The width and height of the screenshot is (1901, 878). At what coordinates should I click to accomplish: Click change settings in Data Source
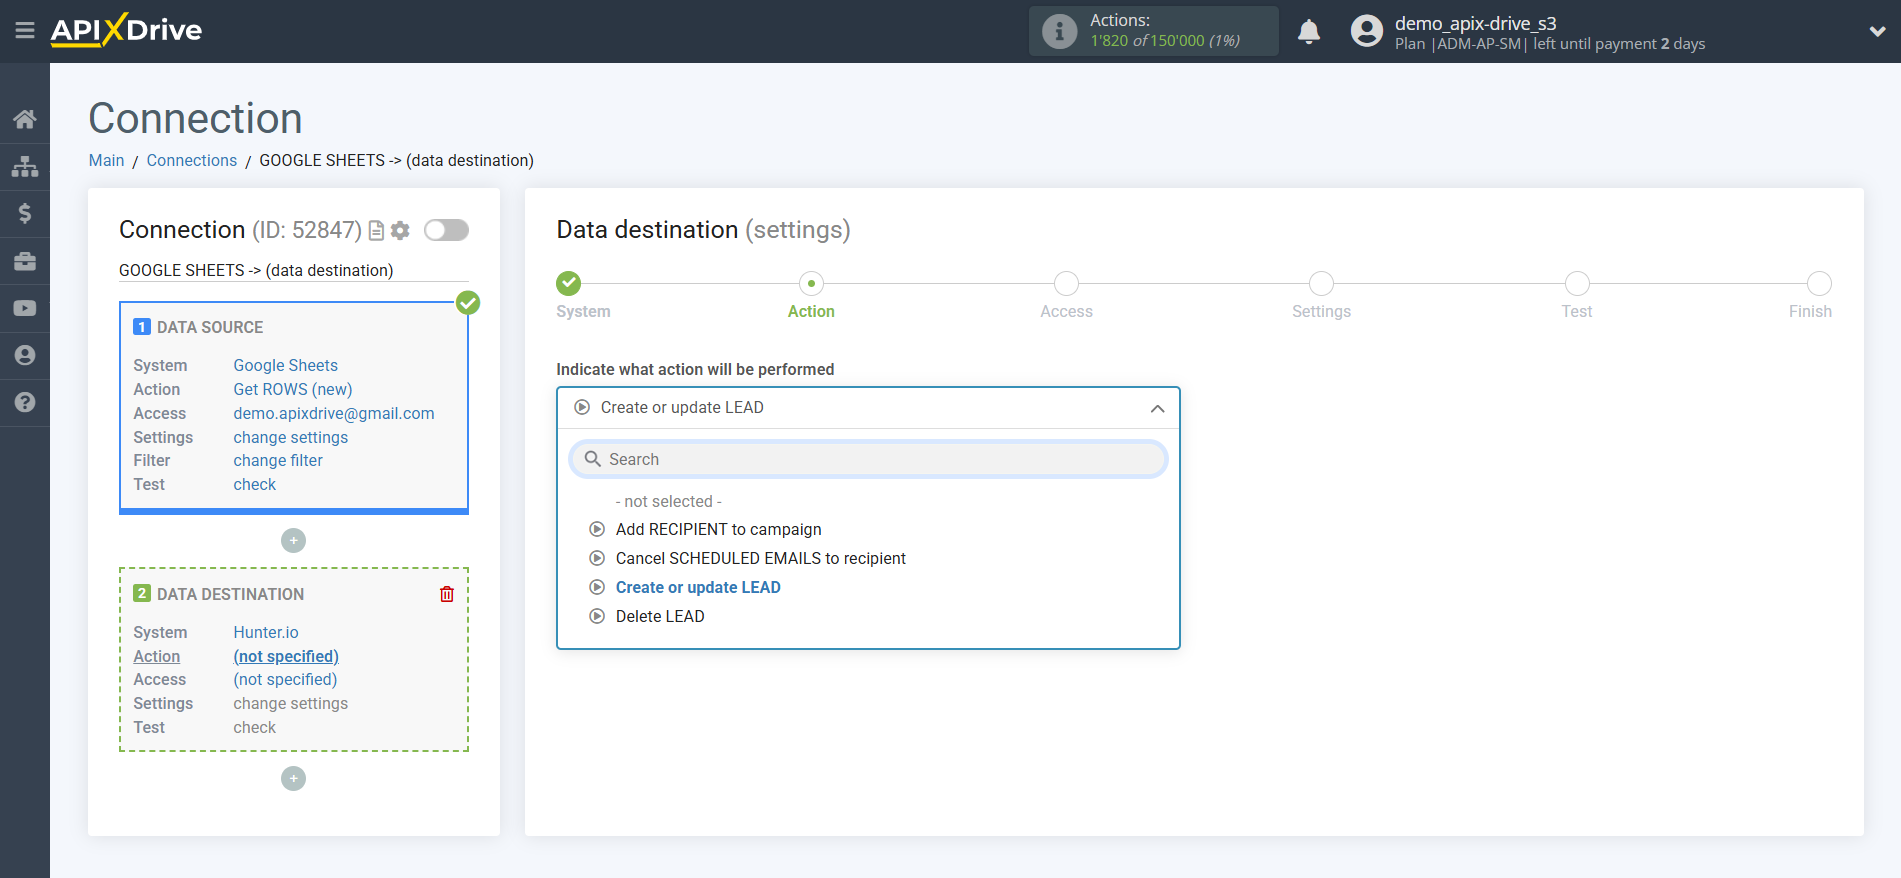click(291, 437)
